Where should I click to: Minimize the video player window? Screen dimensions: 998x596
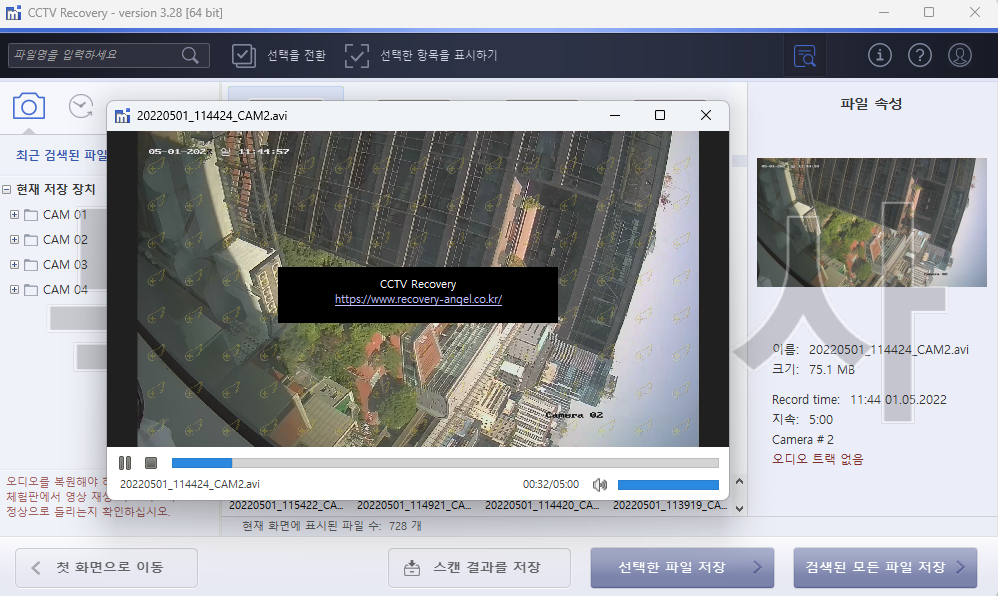615,115
